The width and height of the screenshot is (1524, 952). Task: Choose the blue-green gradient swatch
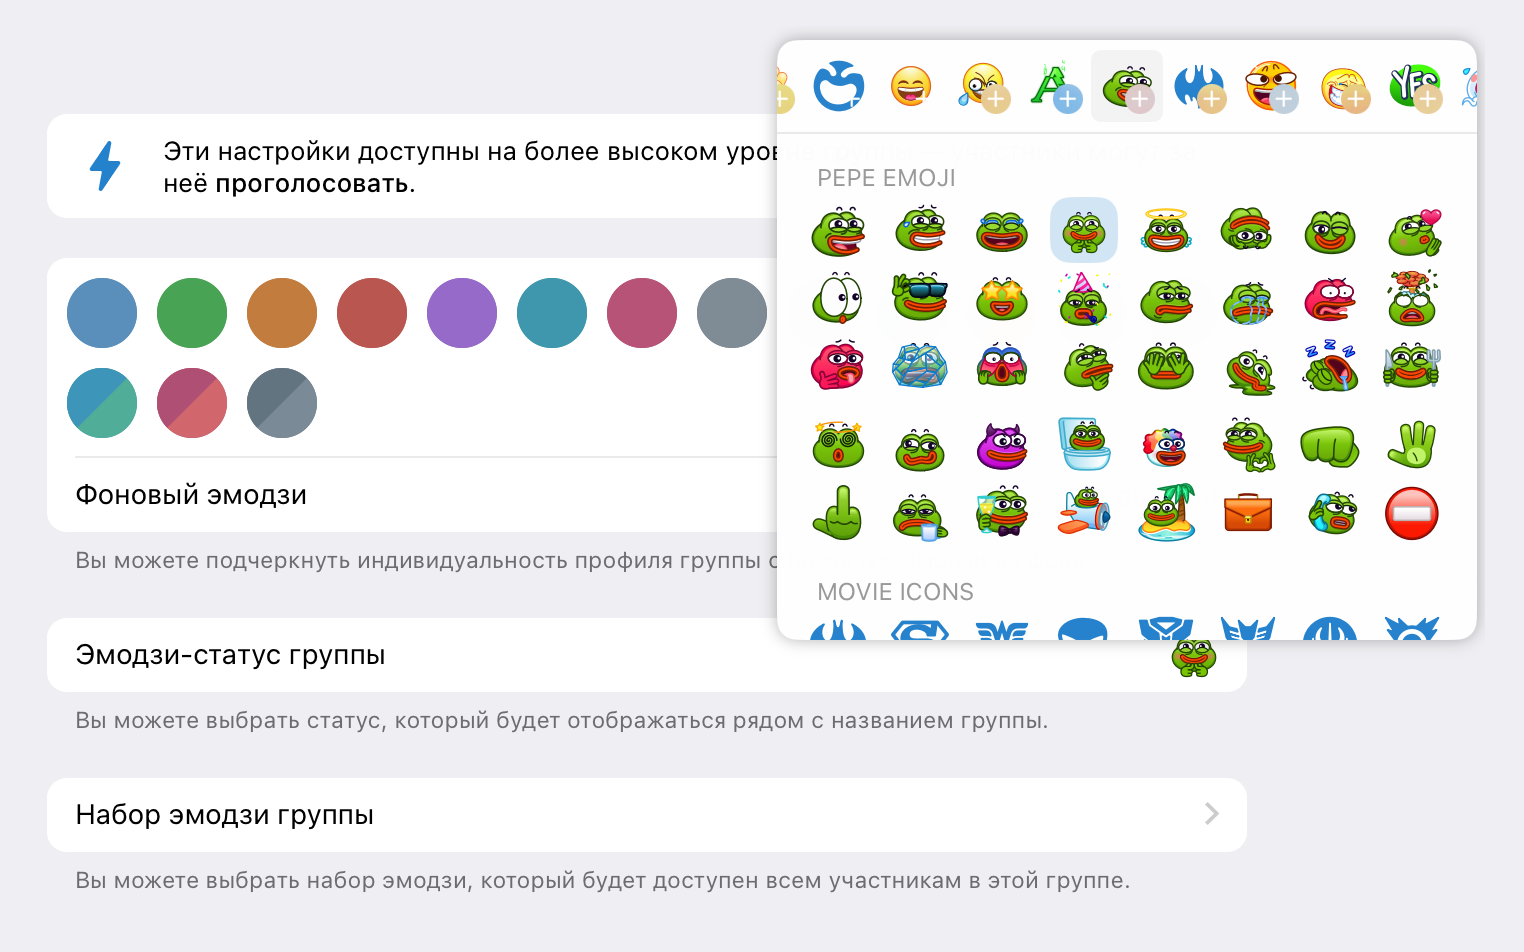[102, 403]
